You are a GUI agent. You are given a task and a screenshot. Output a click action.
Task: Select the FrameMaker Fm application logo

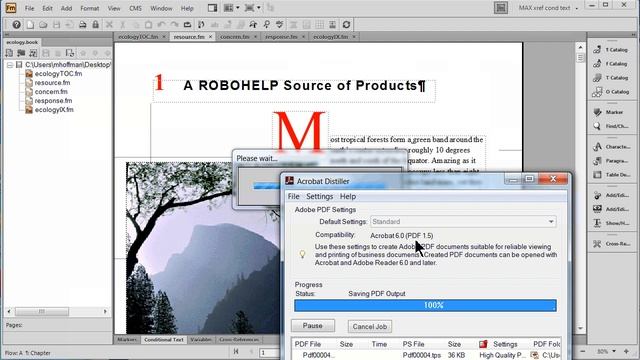click(11, 8)
